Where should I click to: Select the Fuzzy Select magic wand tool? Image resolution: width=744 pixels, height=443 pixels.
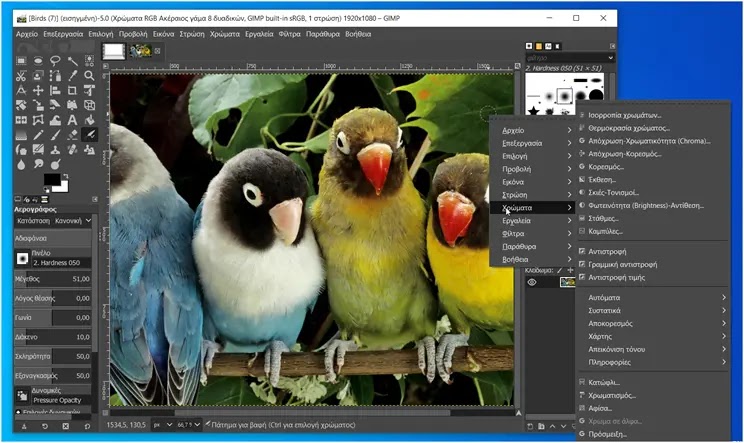tap(72, 61)
